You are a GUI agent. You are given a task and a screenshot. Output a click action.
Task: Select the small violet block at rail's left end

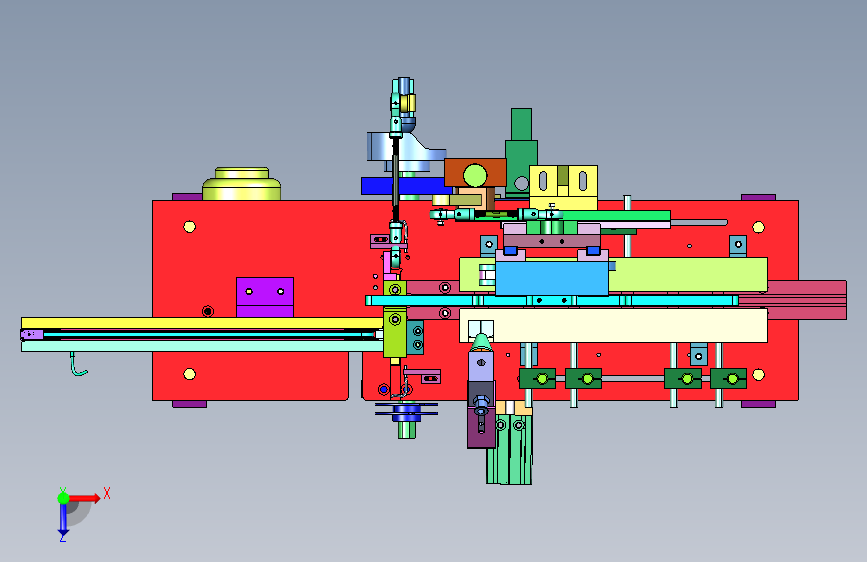(x=32, y=334)
